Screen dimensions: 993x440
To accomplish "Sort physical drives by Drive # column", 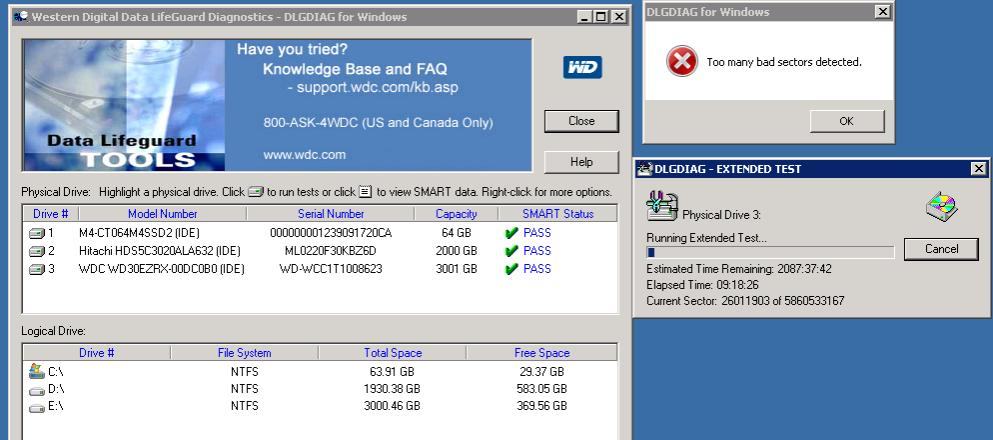I will coord(51,214).
